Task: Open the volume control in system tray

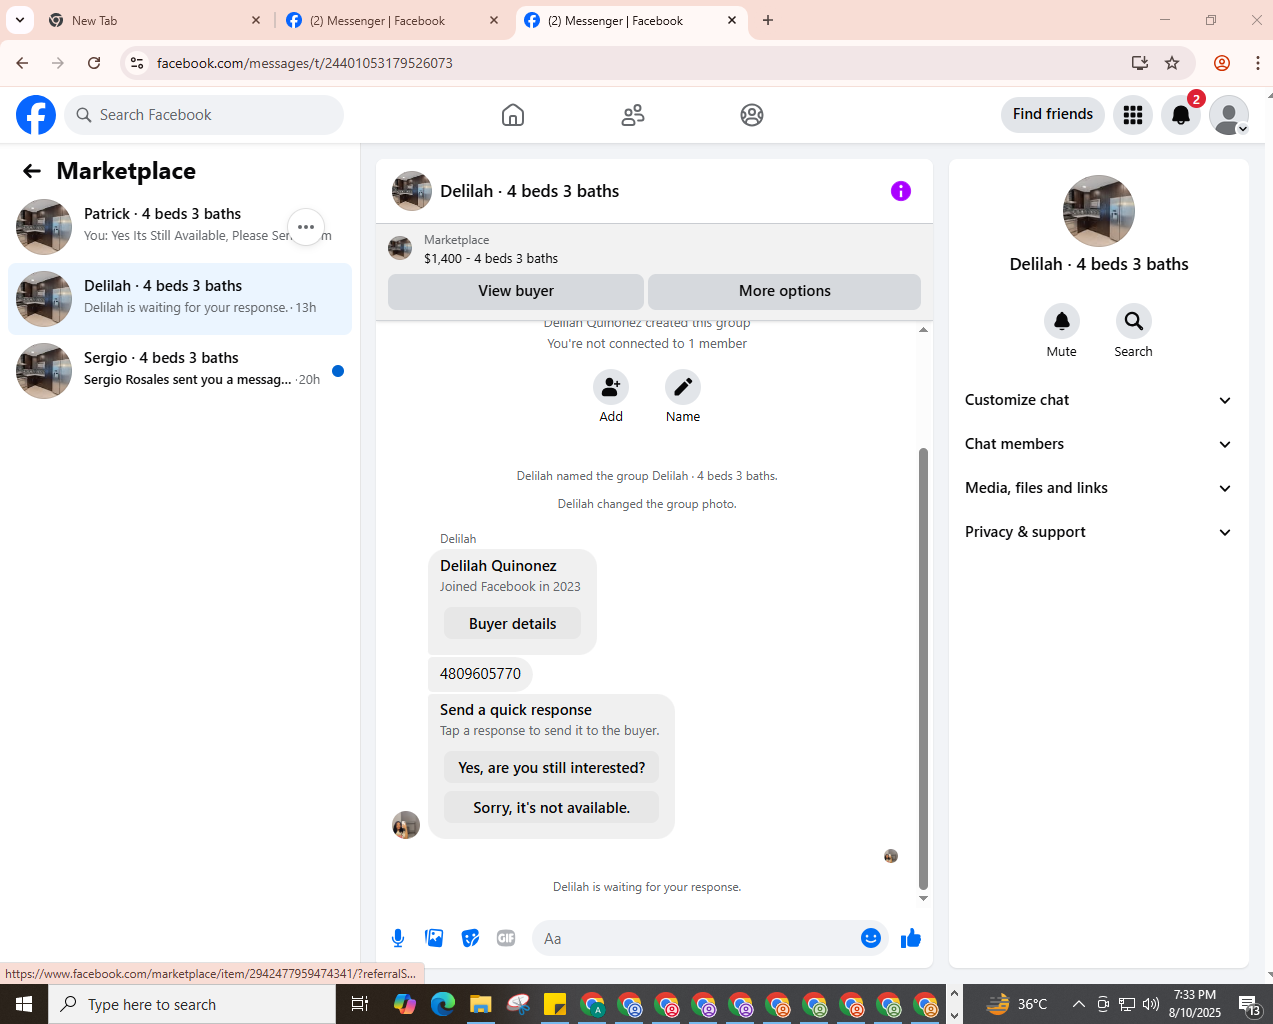Action: tap(1151, 1004)
